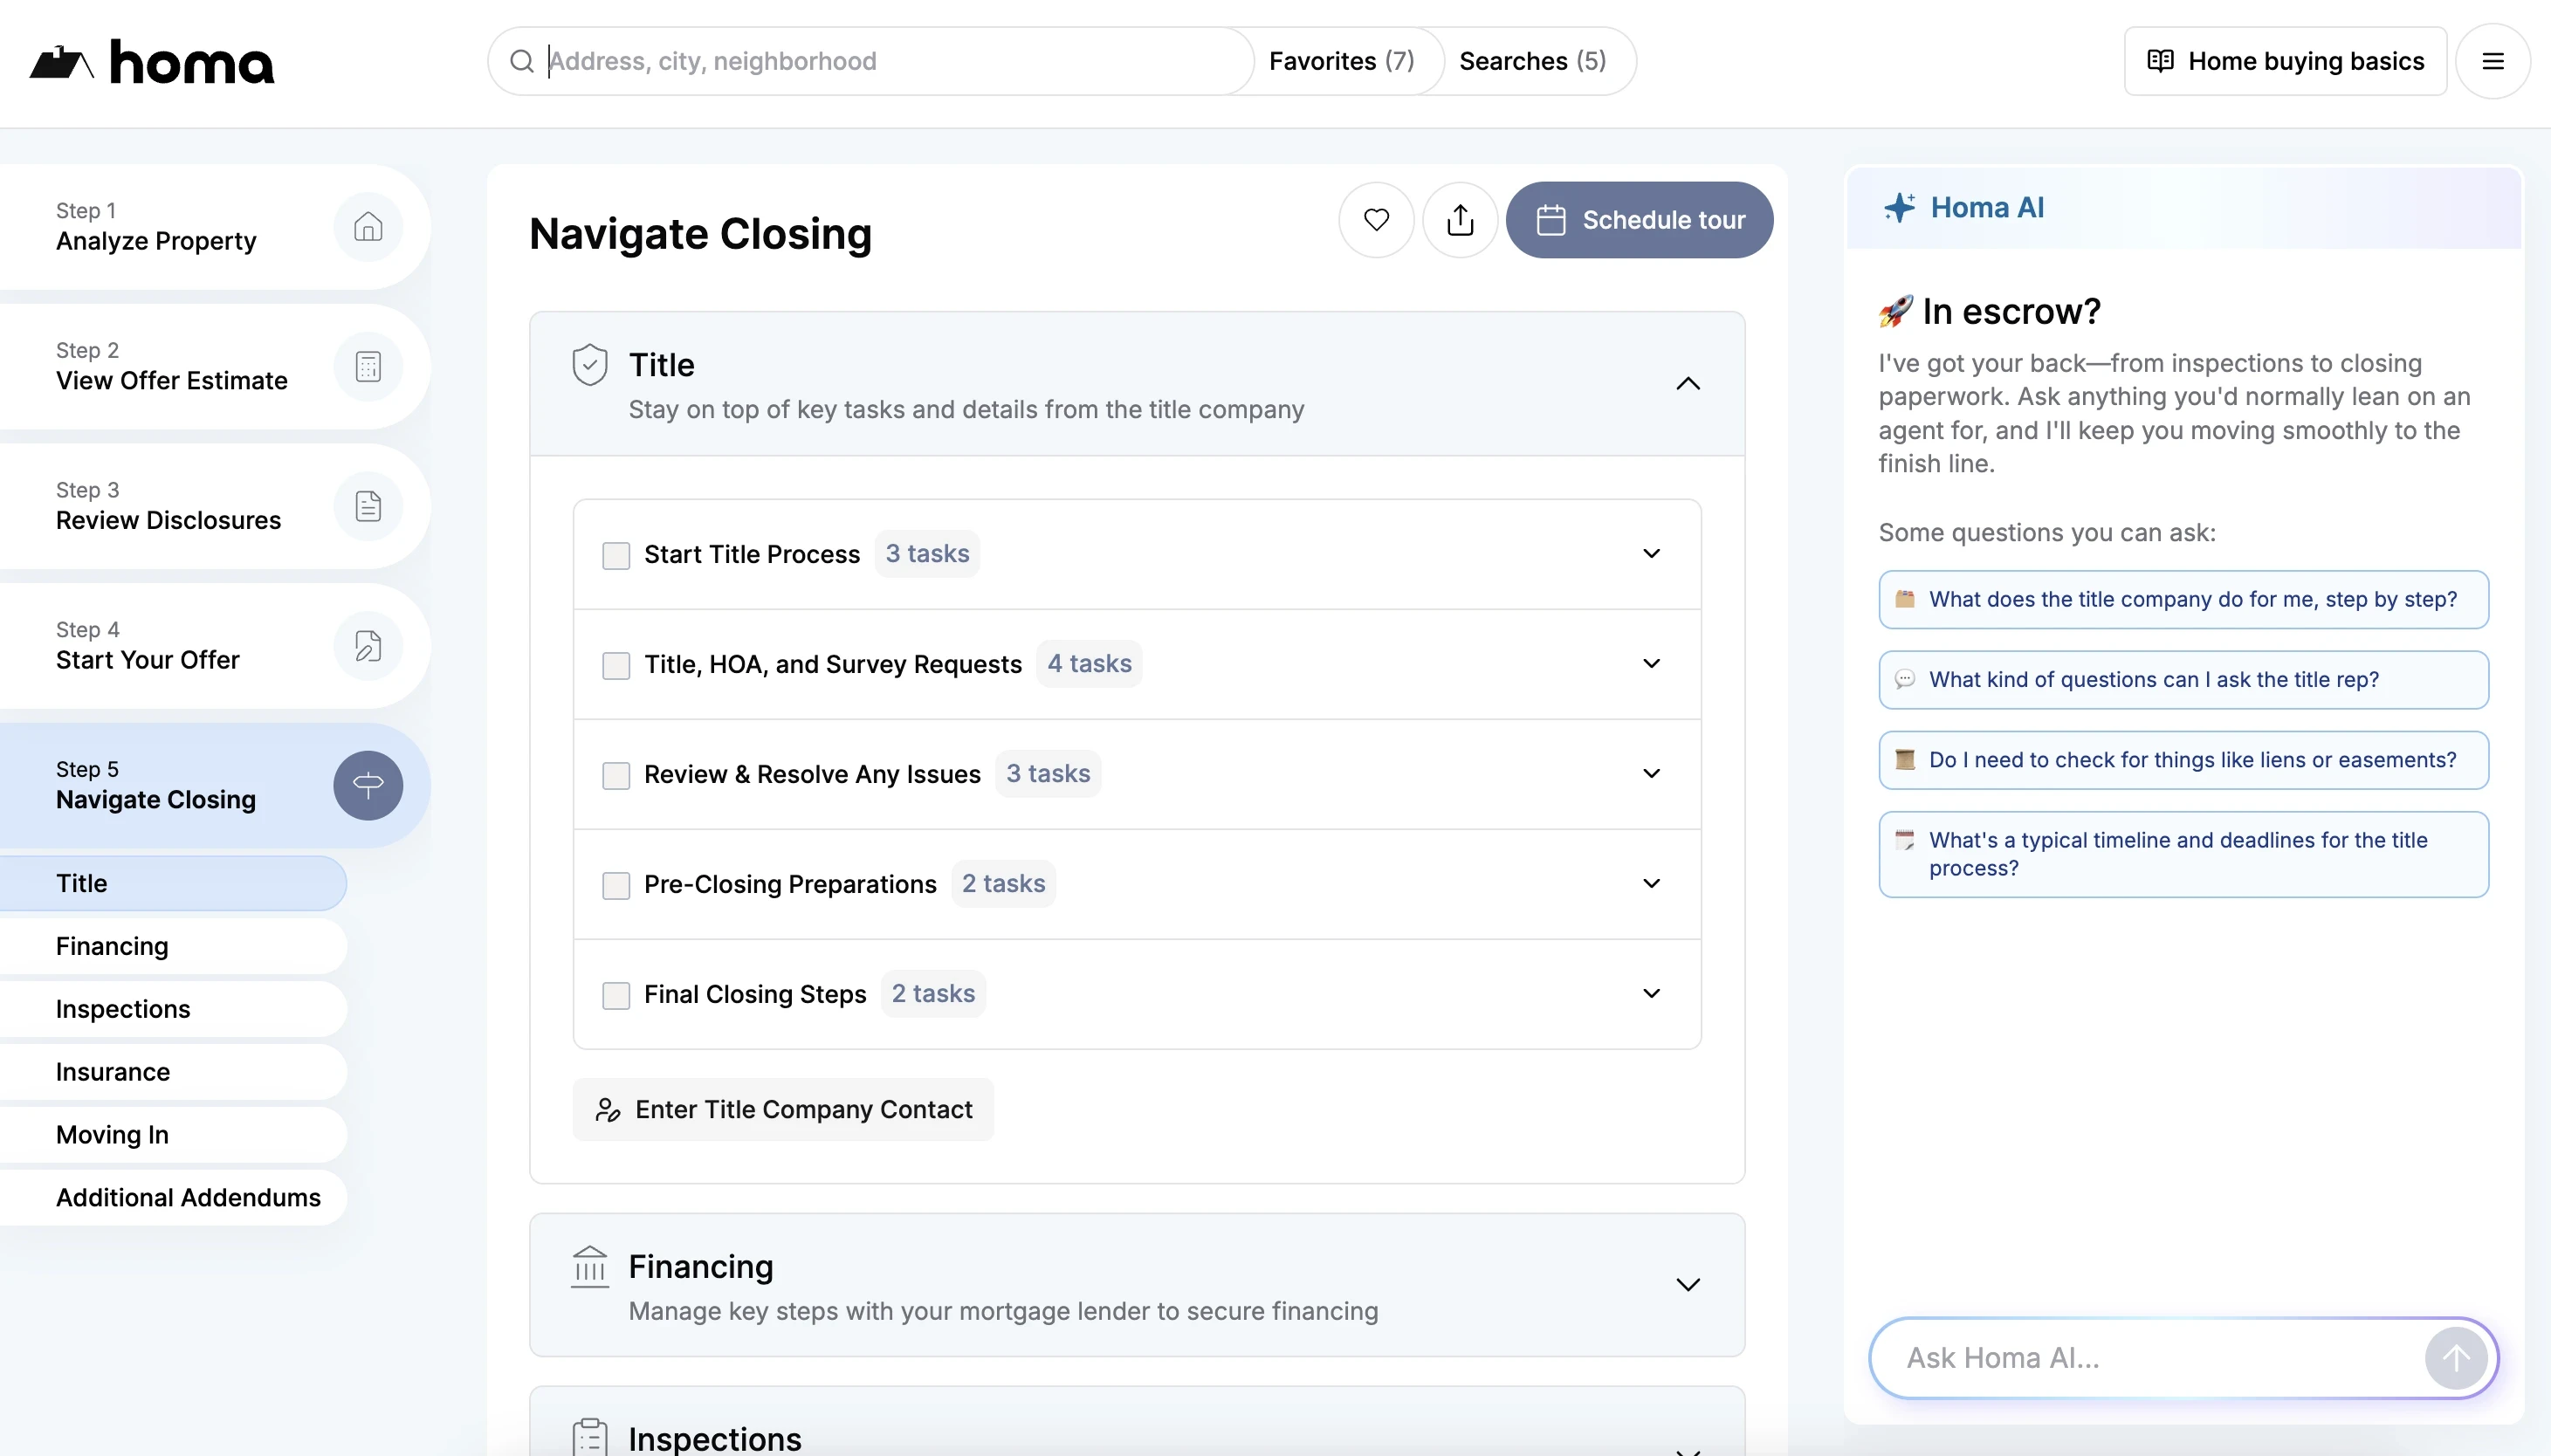Click the Schedule tour button
2551x1456 pixels.
click(1639, 220)
